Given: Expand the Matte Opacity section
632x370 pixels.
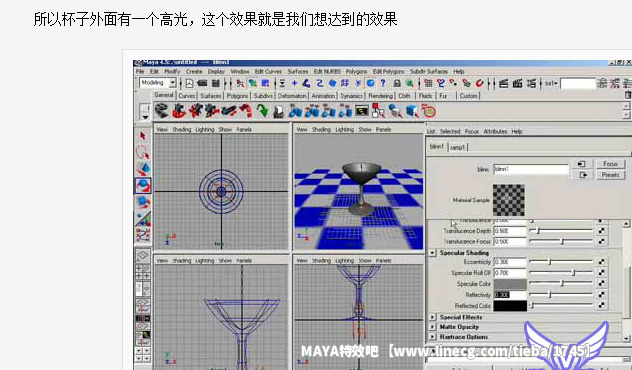Looking at the screenshot, I should [432, 327].
